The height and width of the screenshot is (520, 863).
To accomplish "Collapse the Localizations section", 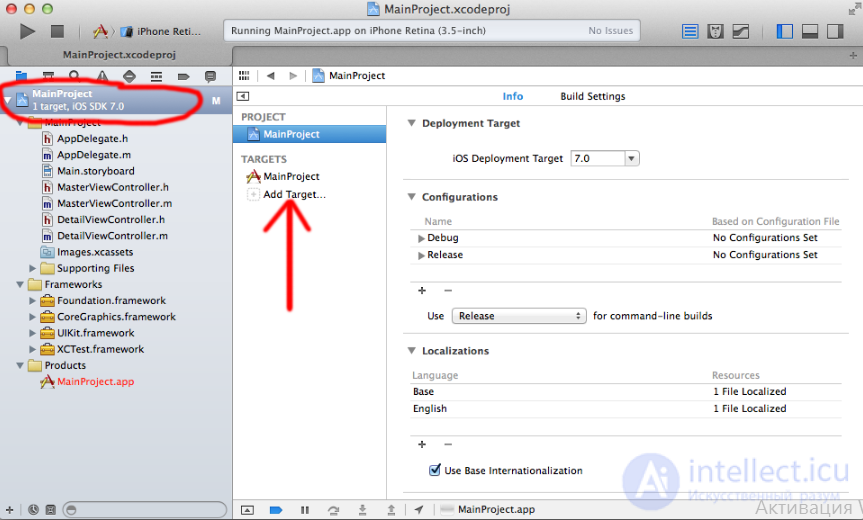I will pyautogui.click(x=411, y=351).
